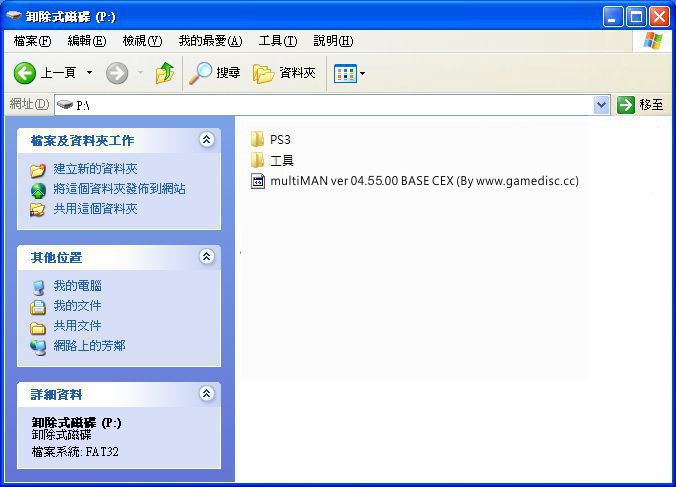Image resolution: width=676 pixels, height=487 pixels.
Task: Open the 網路上的芳鄰 link
Action: 89,346
